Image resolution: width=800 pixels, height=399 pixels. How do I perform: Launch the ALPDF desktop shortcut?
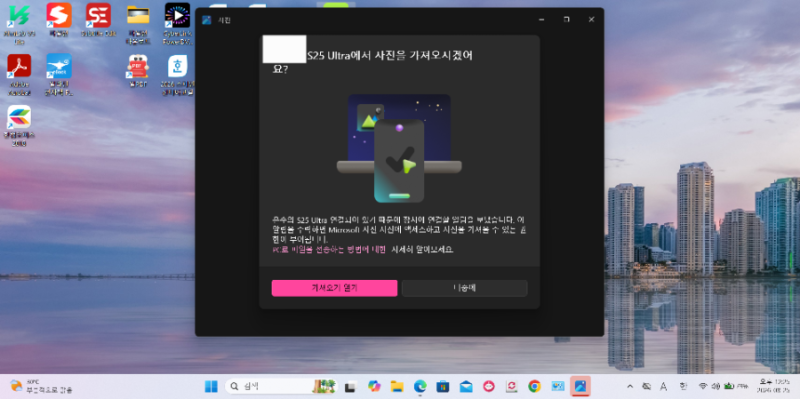[x=138, y=70]
